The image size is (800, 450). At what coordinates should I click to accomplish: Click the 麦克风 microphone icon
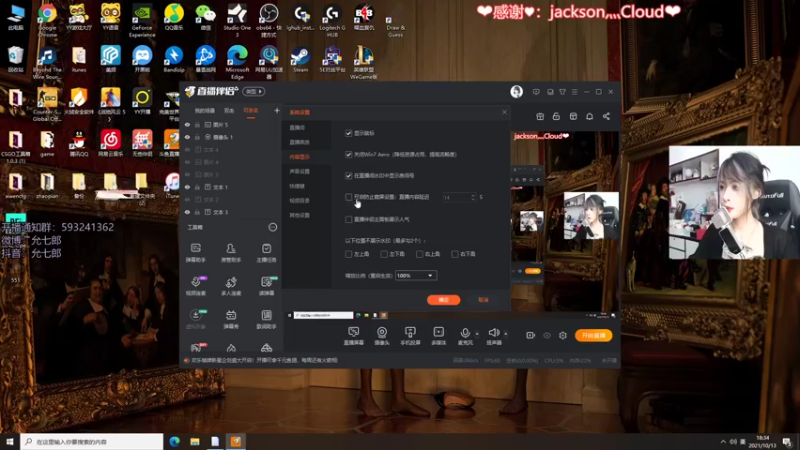(465, 333)
